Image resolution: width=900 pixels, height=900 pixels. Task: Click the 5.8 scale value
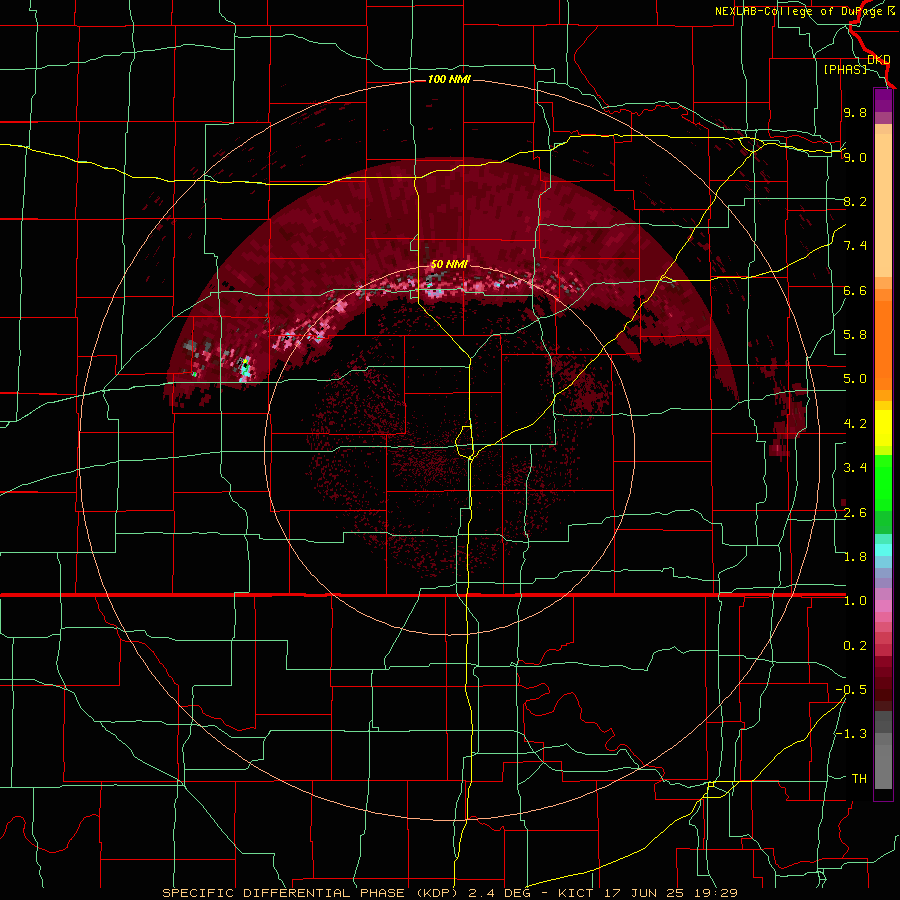[x=855, y=335]
